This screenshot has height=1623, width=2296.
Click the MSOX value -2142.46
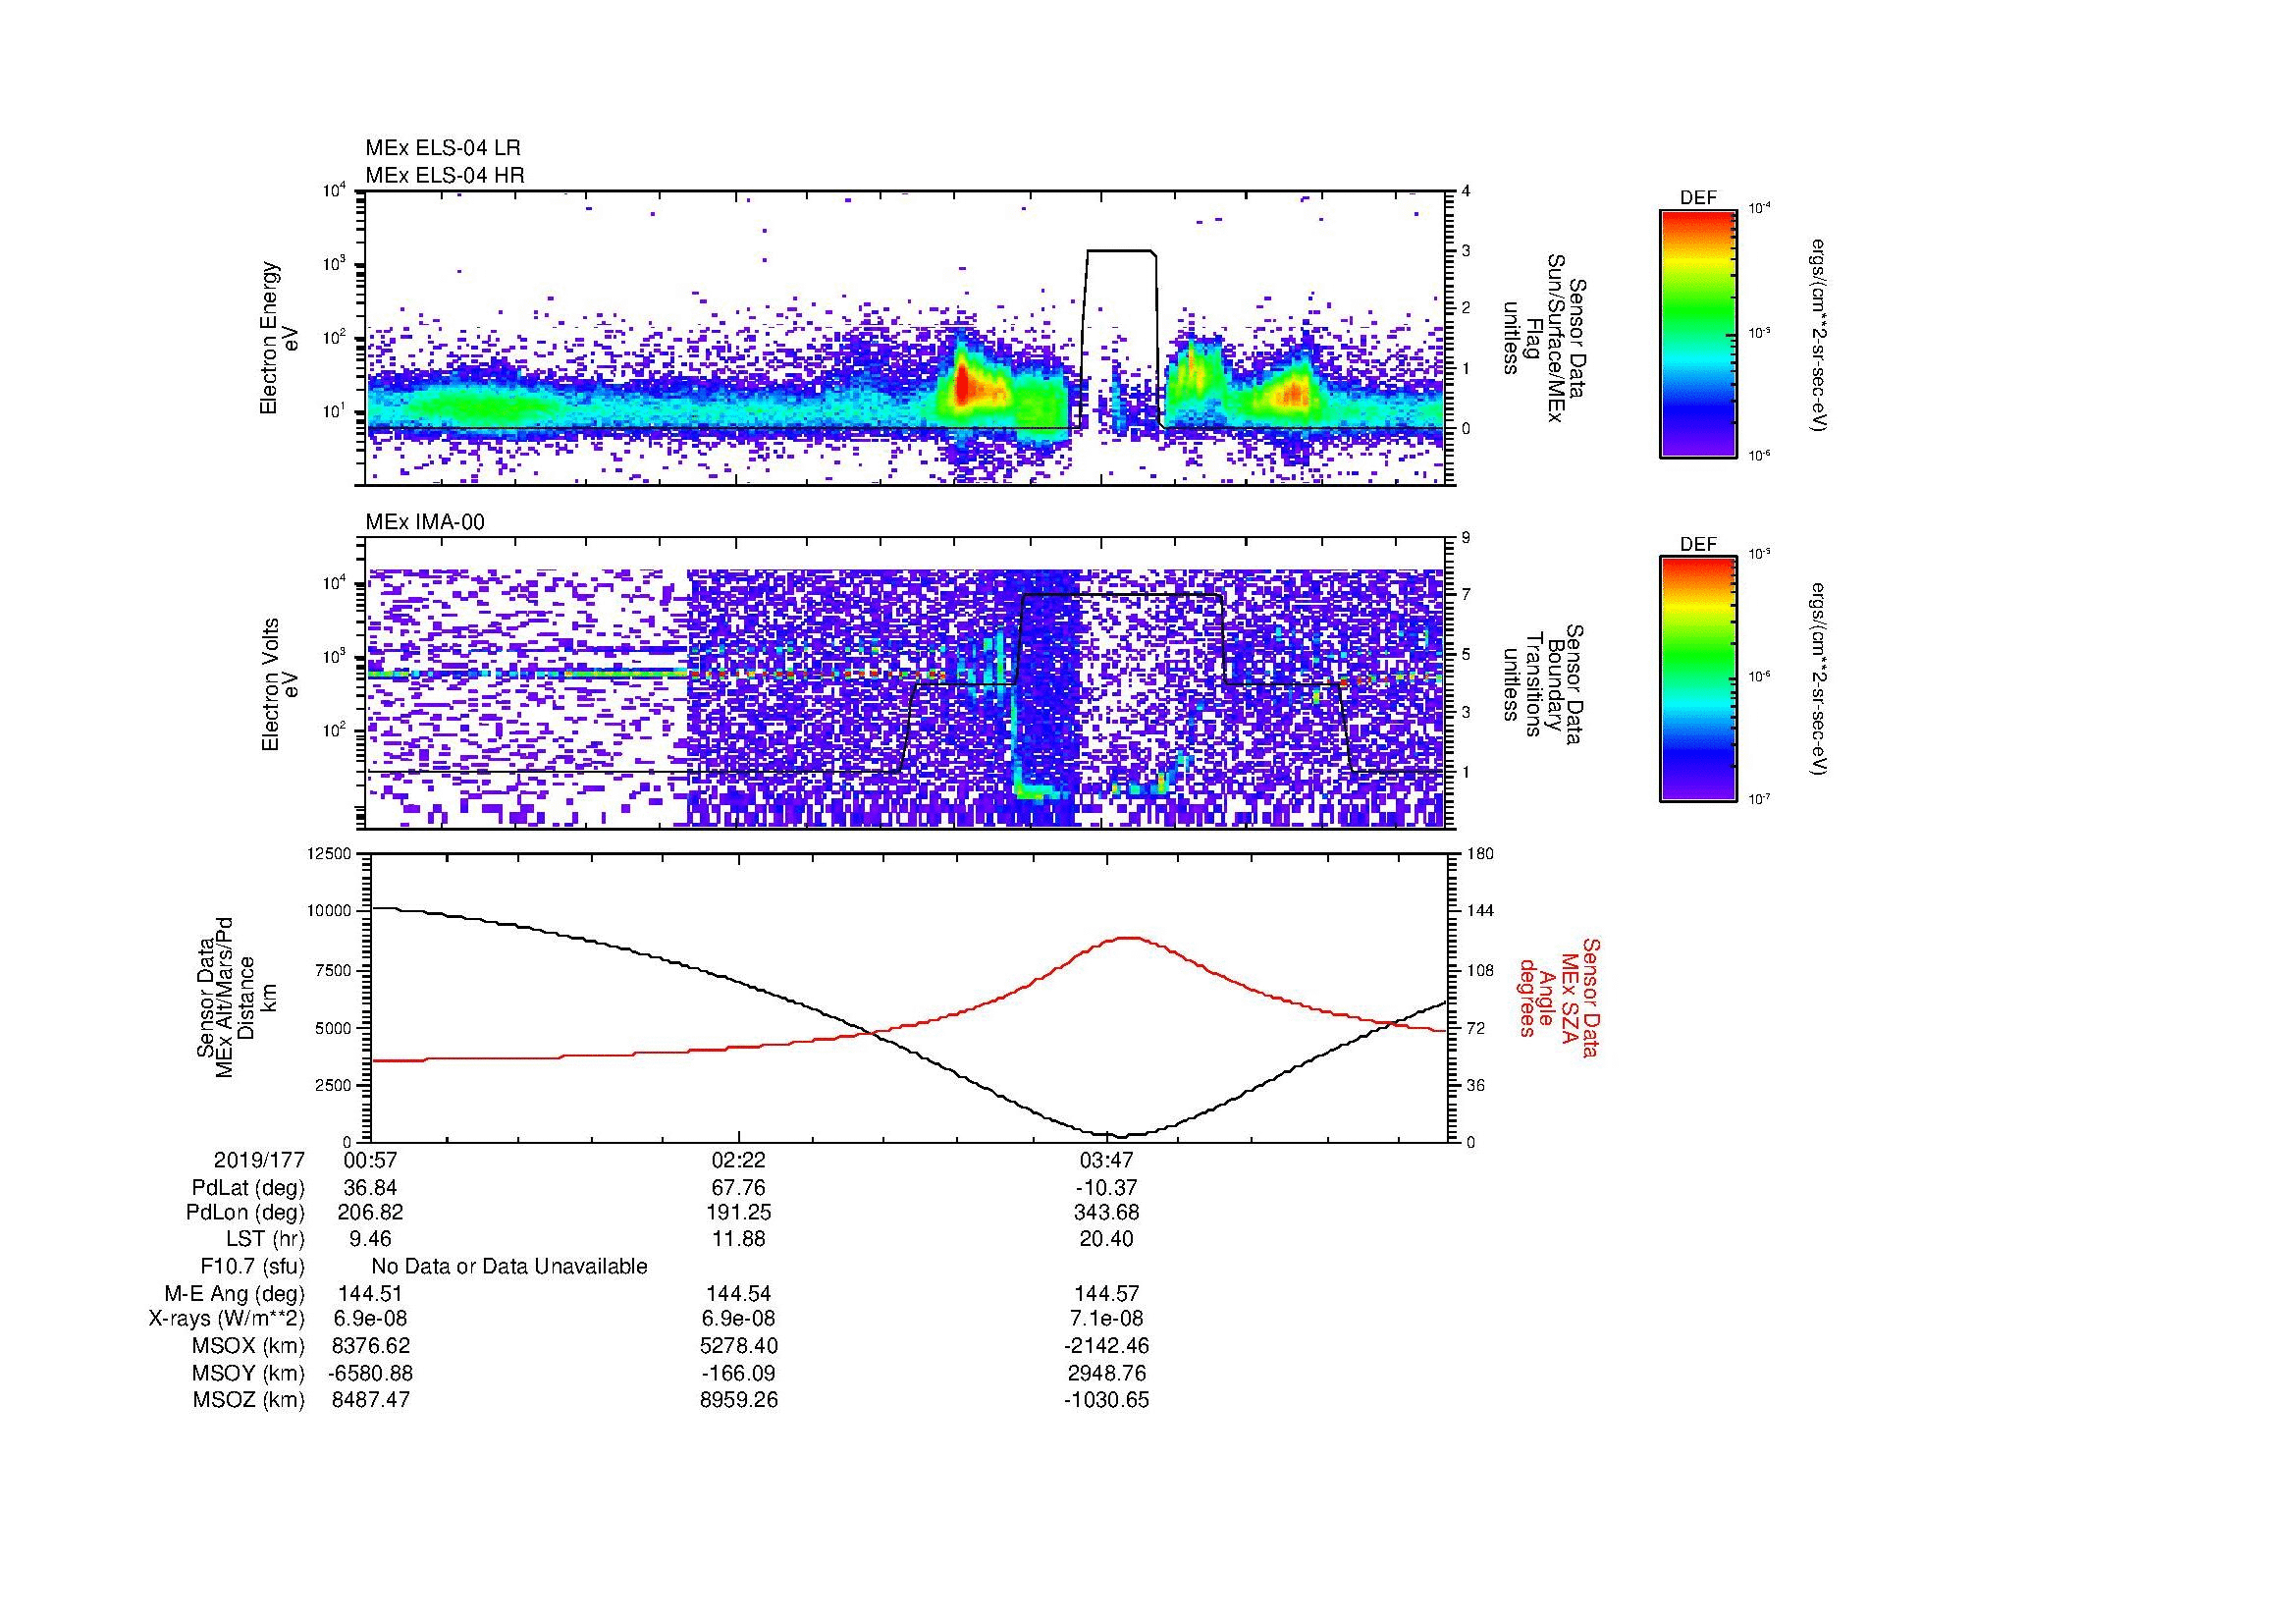click(1106, 1346)
